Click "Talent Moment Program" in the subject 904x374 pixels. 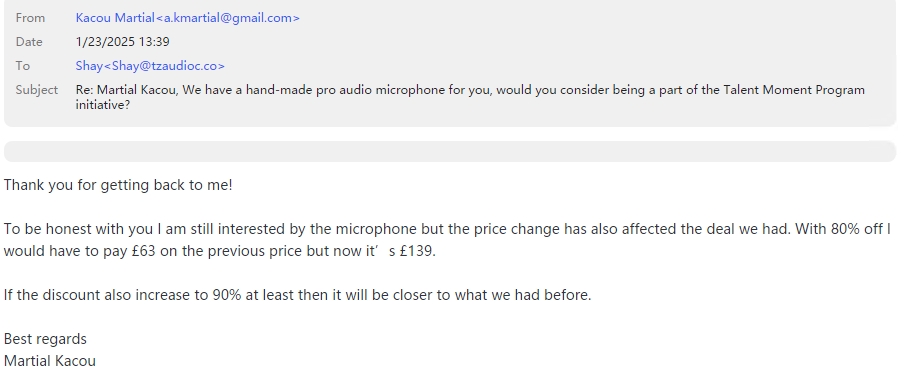click(x=794, y=90)
